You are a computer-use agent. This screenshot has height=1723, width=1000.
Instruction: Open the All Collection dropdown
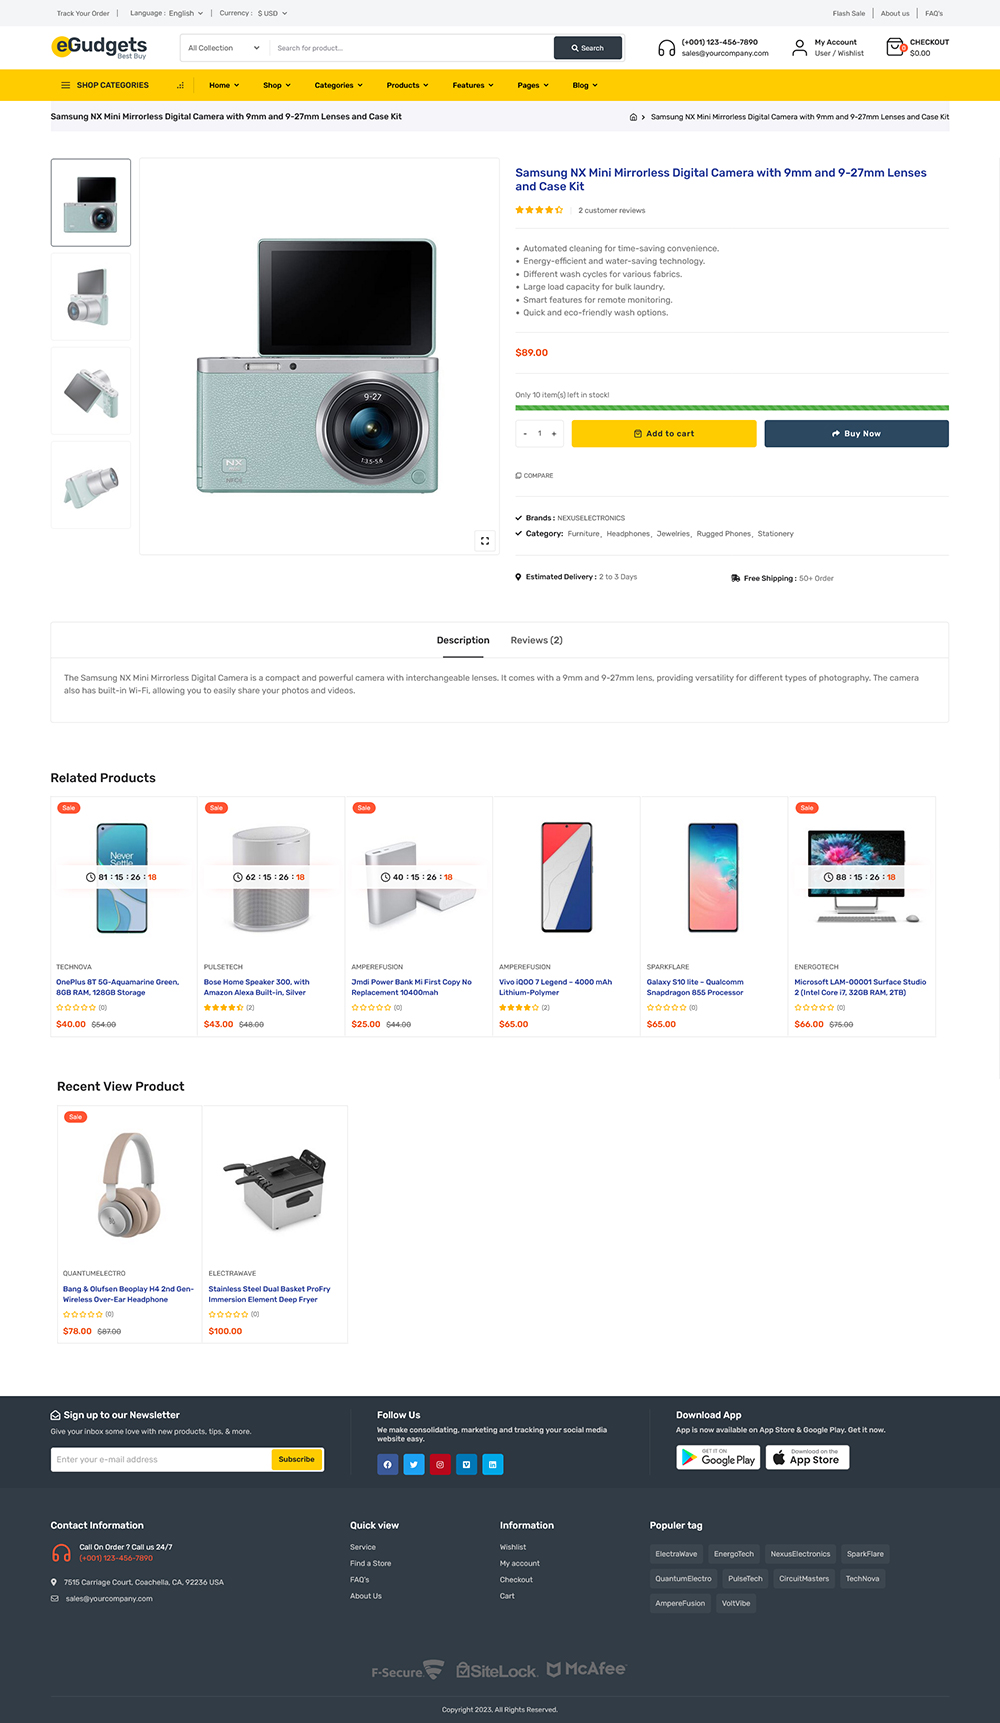coord(224,48)
